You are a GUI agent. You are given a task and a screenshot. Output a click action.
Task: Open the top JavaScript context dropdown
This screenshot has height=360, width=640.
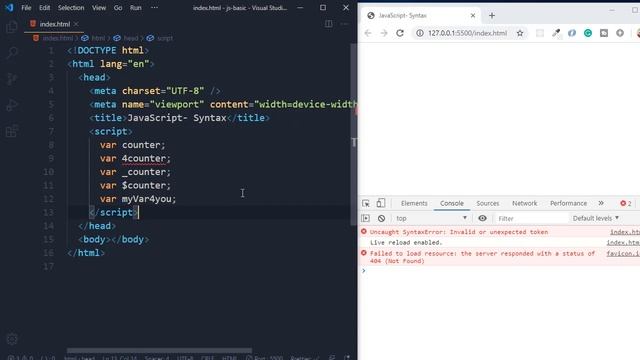pyautogui.click(x=431, y=218)
